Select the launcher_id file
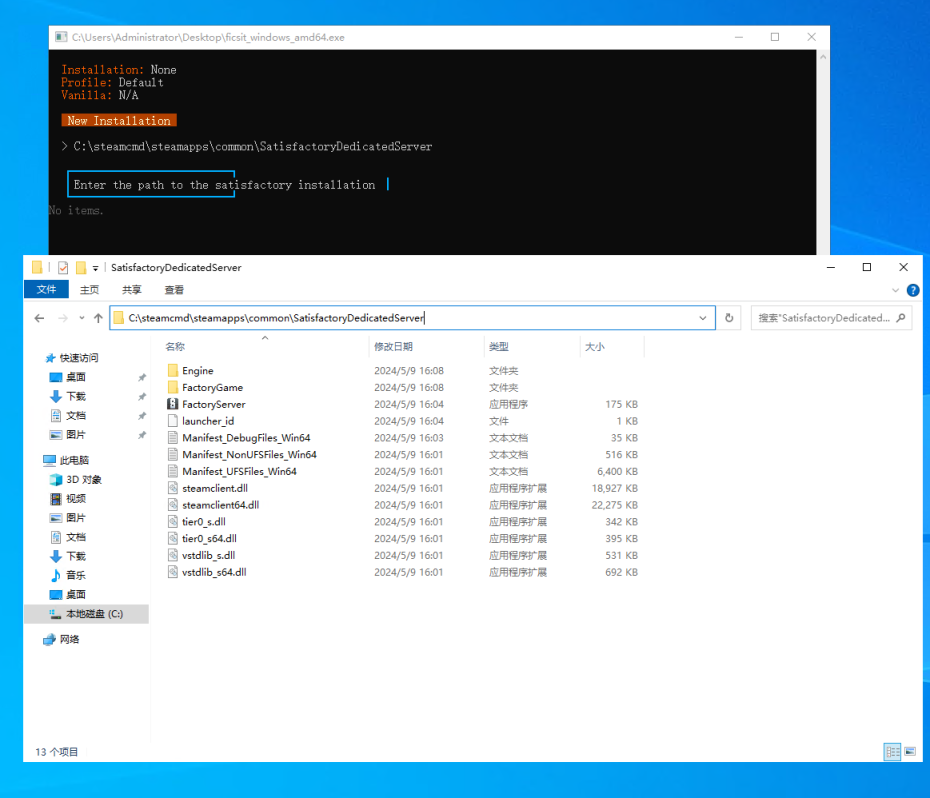 (208, 421)
